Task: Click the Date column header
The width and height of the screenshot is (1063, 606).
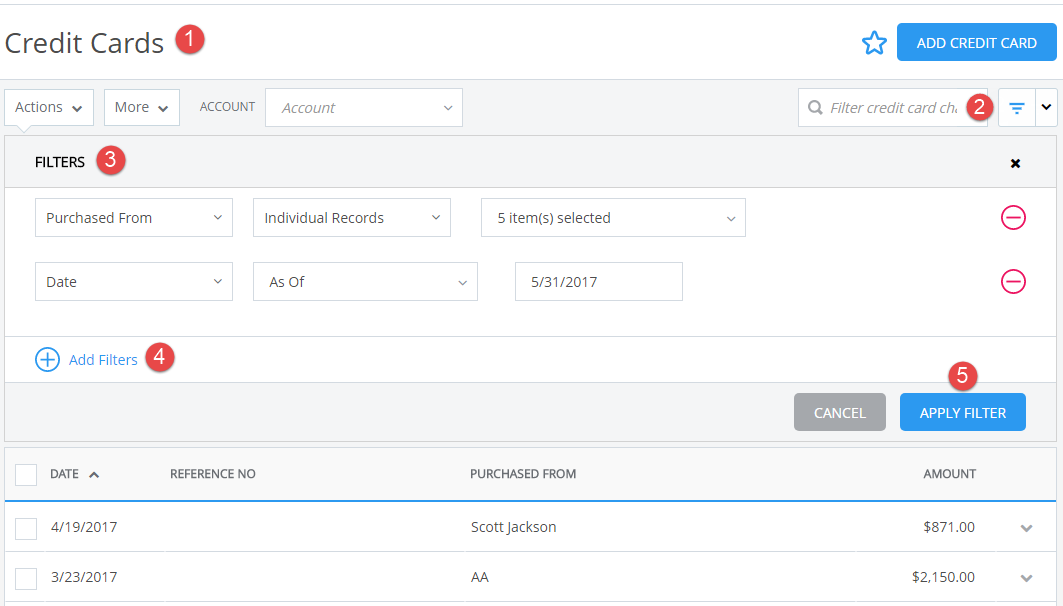Action: [64, 474]
